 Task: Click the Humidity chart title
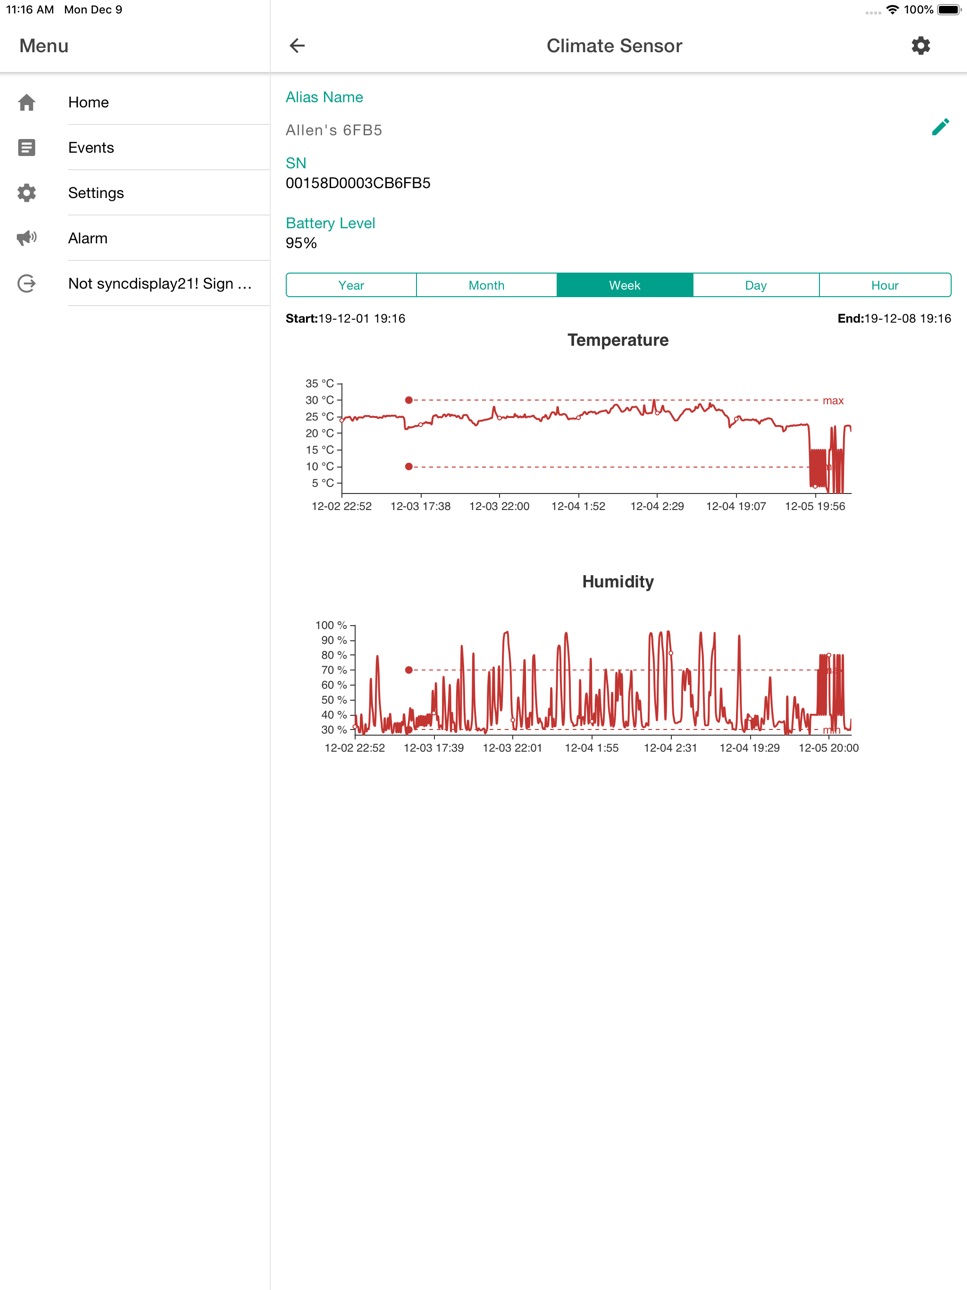[x=618, y=582]
